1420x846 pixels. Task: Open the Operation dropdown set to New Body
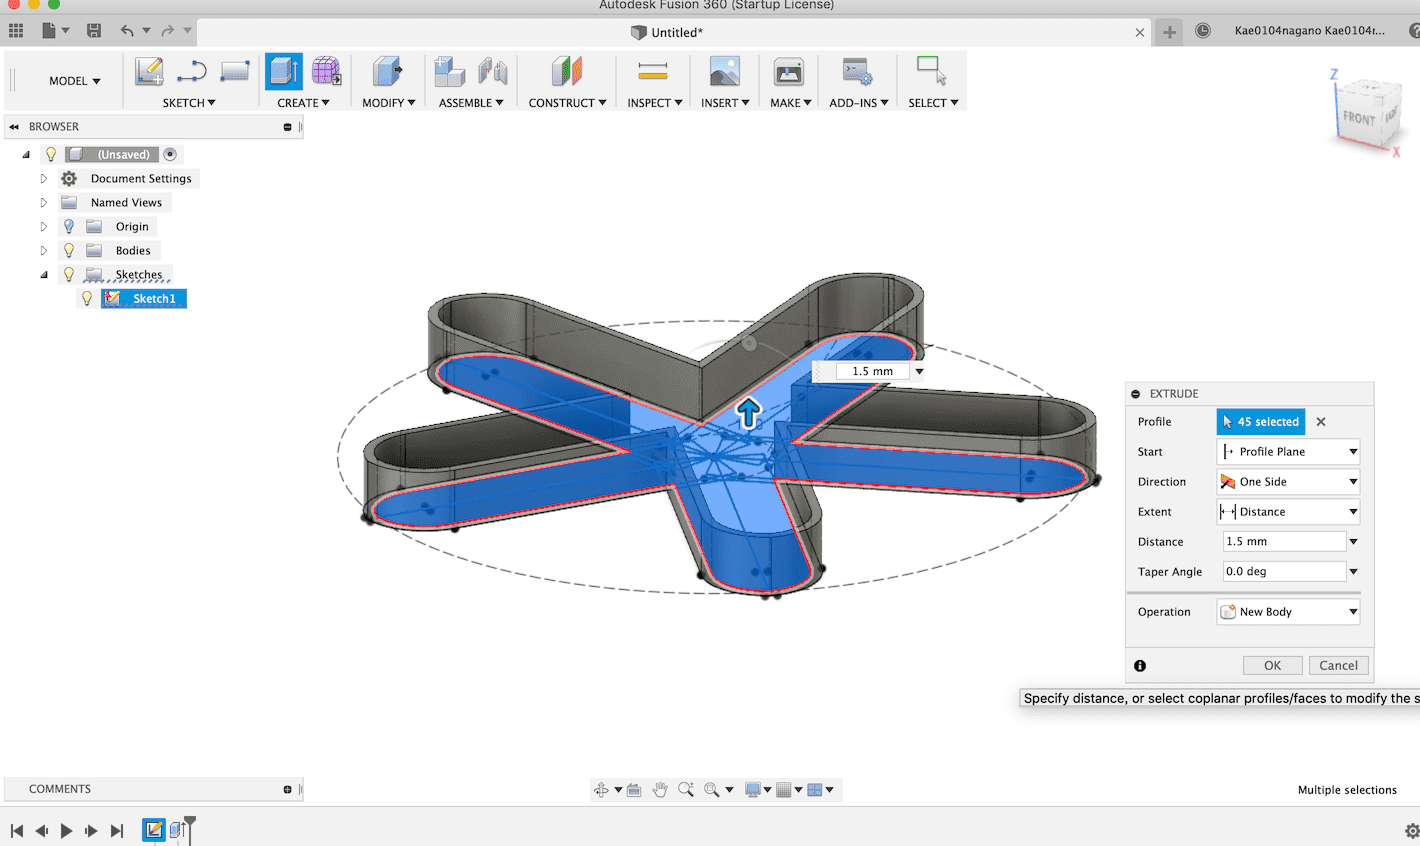point(1288,612)
